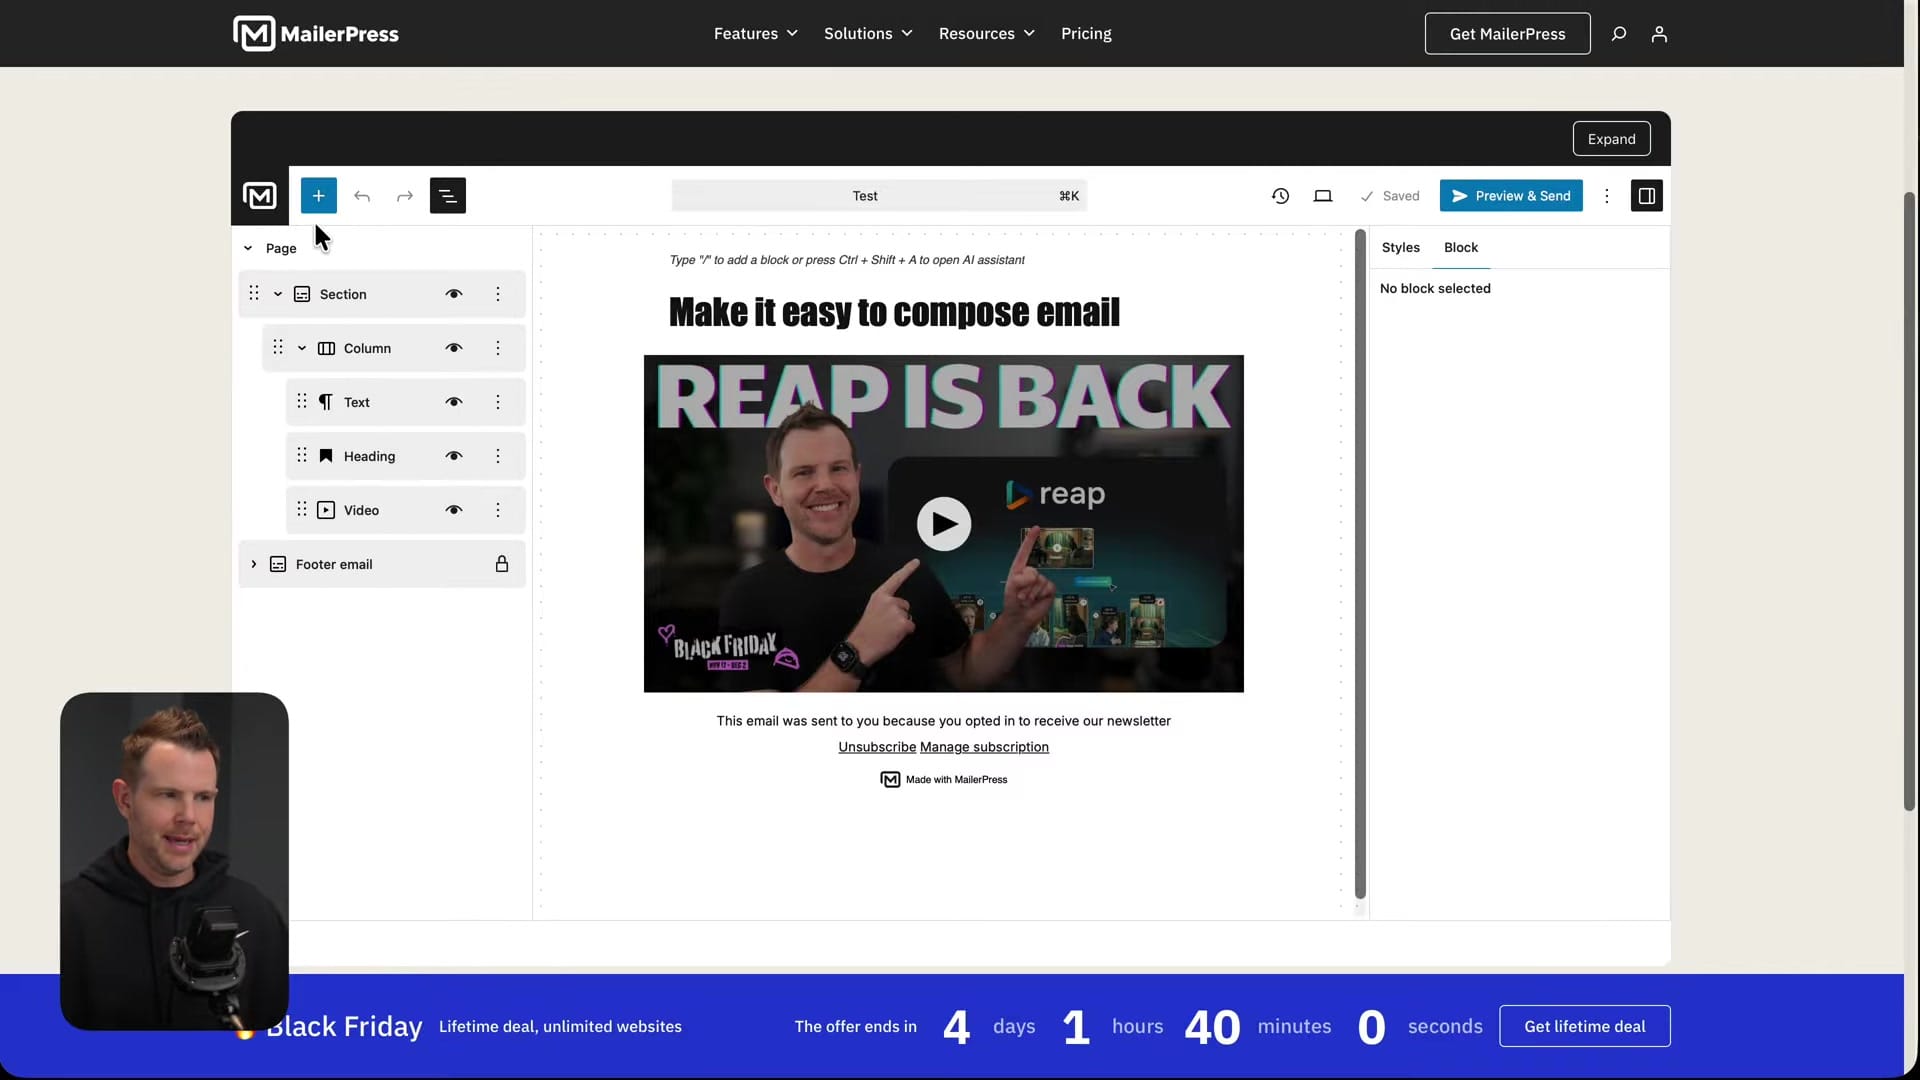Click the Get MailerPress button

pyautogui.click(x=1507, y=33)
